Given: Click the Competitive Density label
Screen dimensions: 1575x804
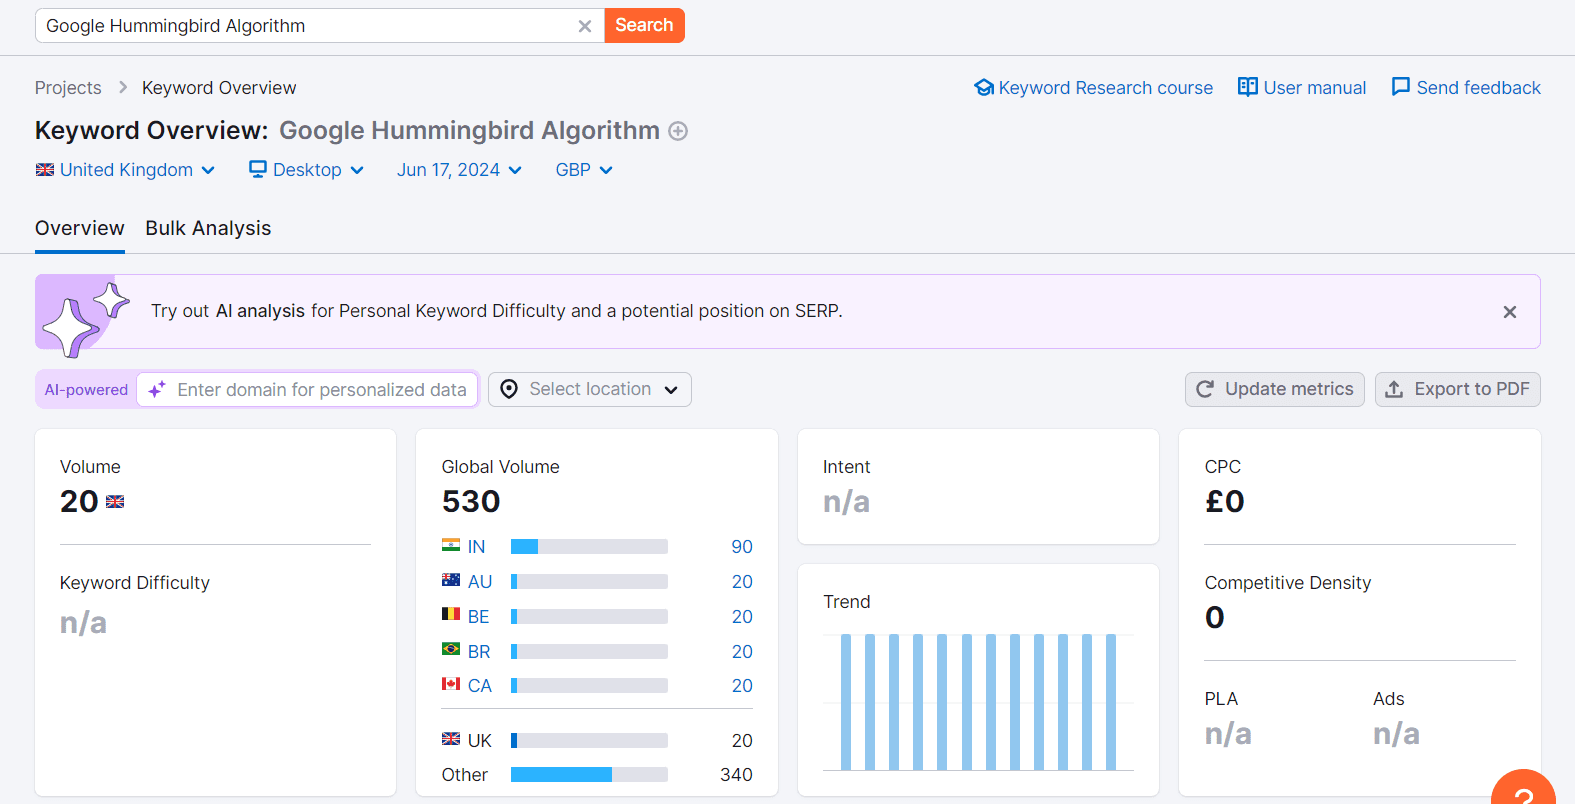Looking at the screenshot, I should tap(1287, 583).
